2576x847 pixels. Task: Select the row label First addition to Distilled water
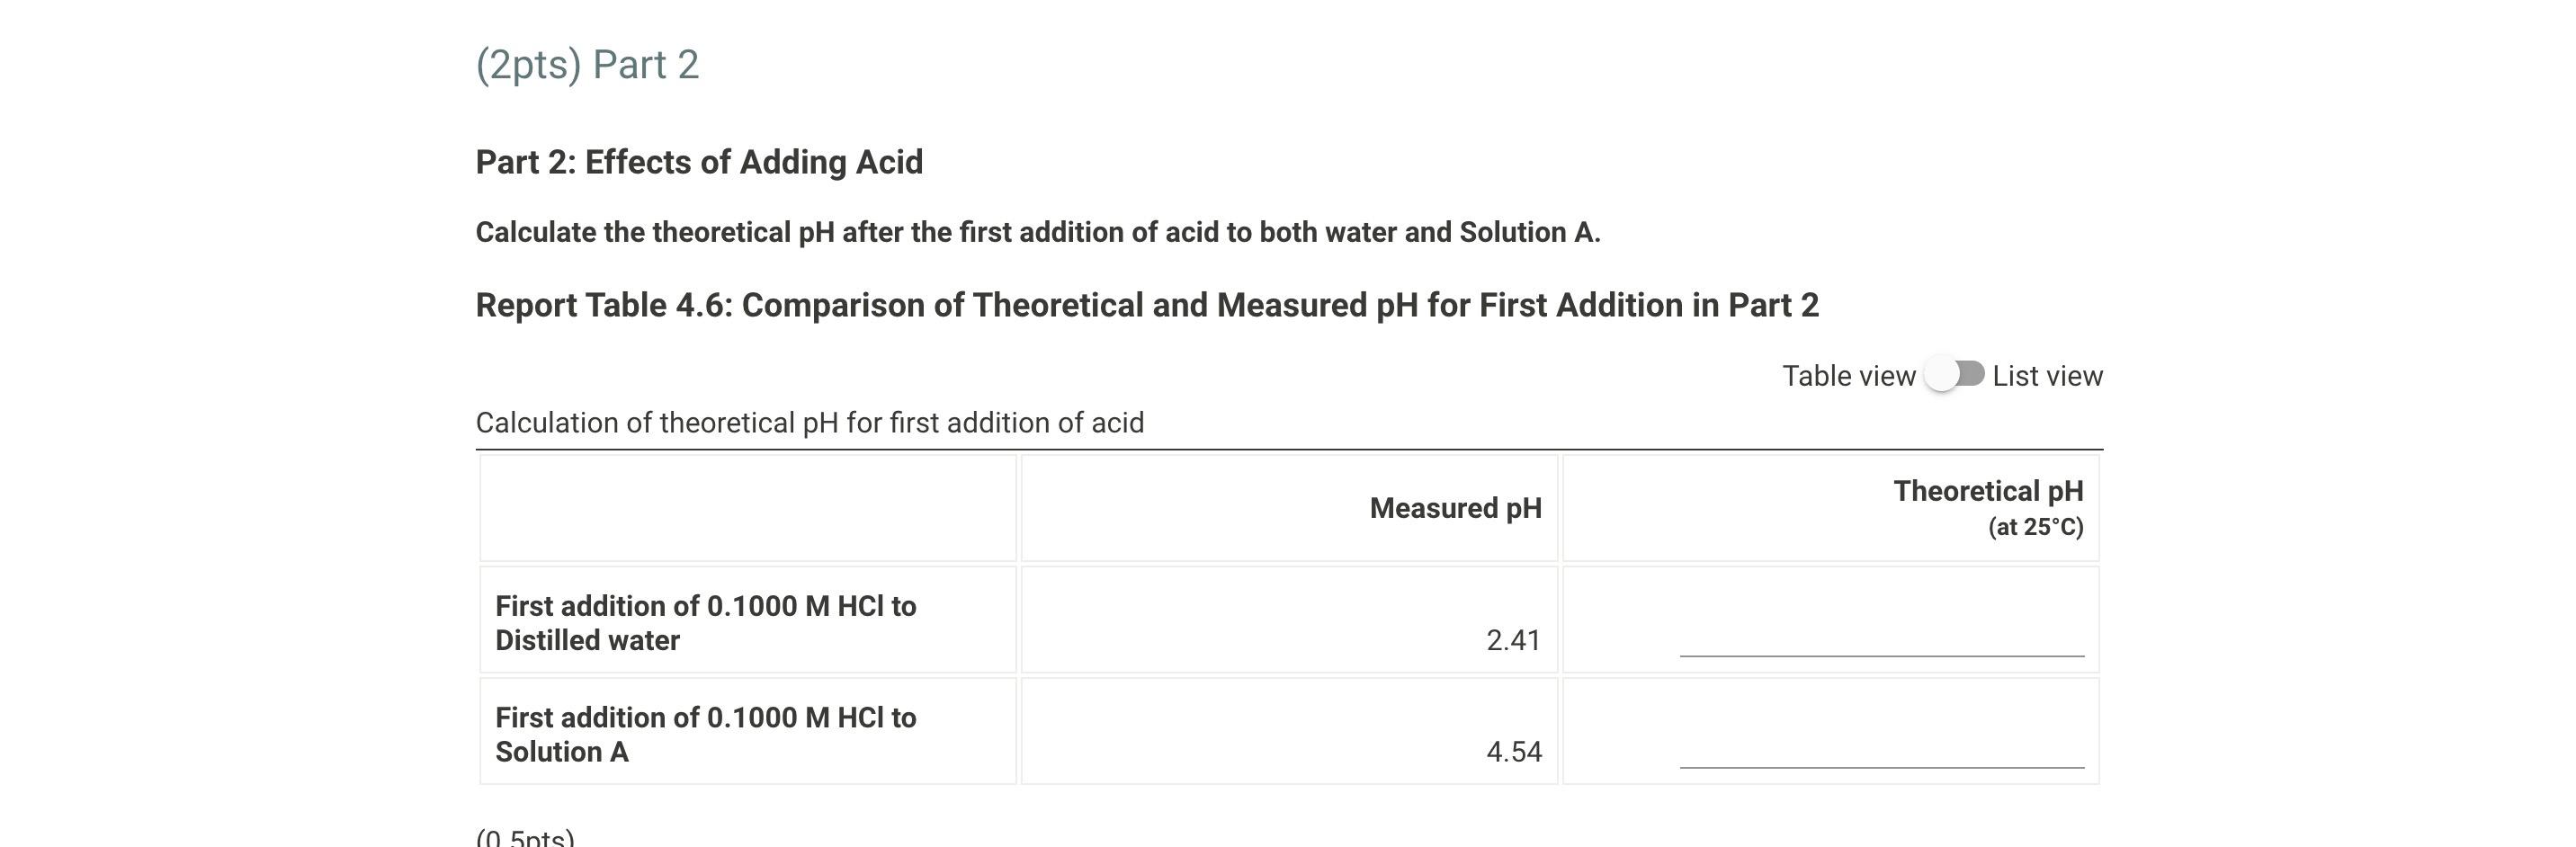point(707,622)
